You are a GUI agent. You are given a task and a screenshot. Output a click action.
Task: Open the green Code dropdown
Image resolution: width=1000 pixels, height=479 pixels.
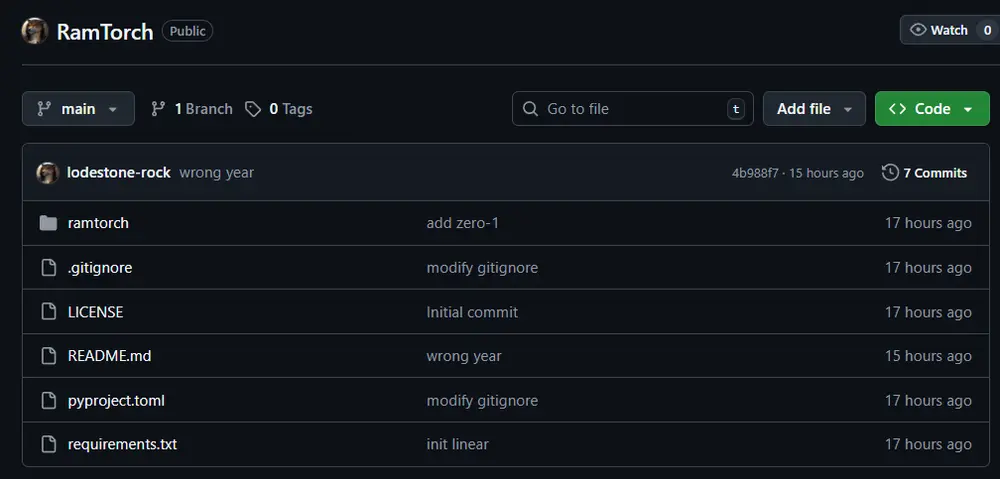click(x=931, y=109)
